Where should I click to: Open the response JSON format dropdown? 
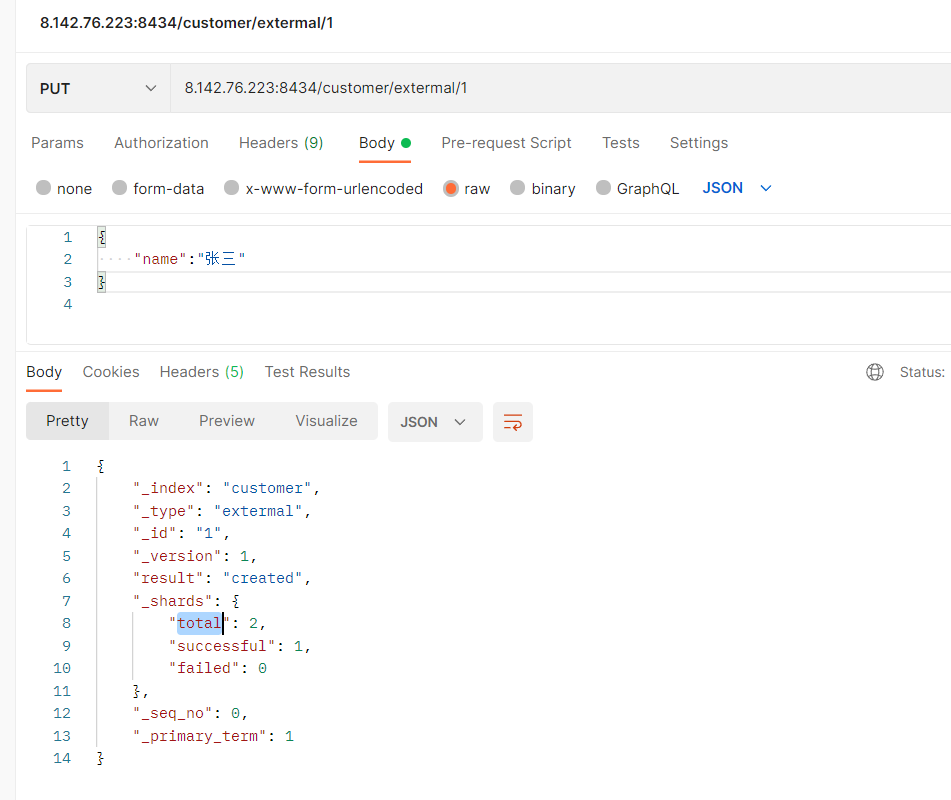[x=435, y=422]
